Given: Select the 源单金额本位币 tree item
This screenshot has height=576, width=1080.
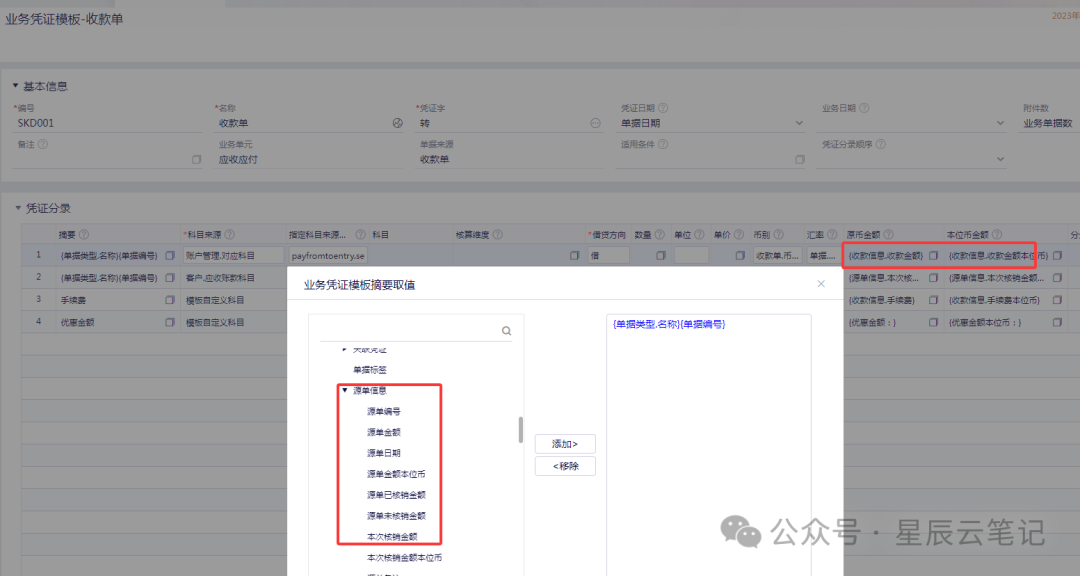Looking at the screenshot, I should pos(396,474).
